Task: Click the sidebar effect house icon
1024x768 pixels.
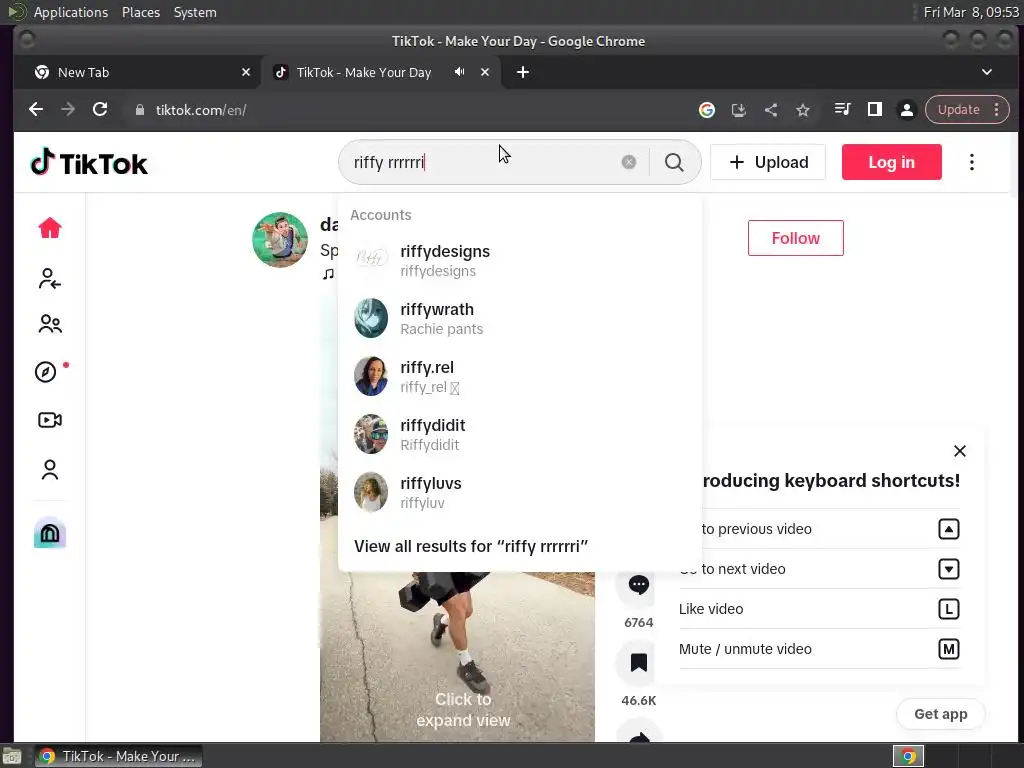Action: [50, 533]
